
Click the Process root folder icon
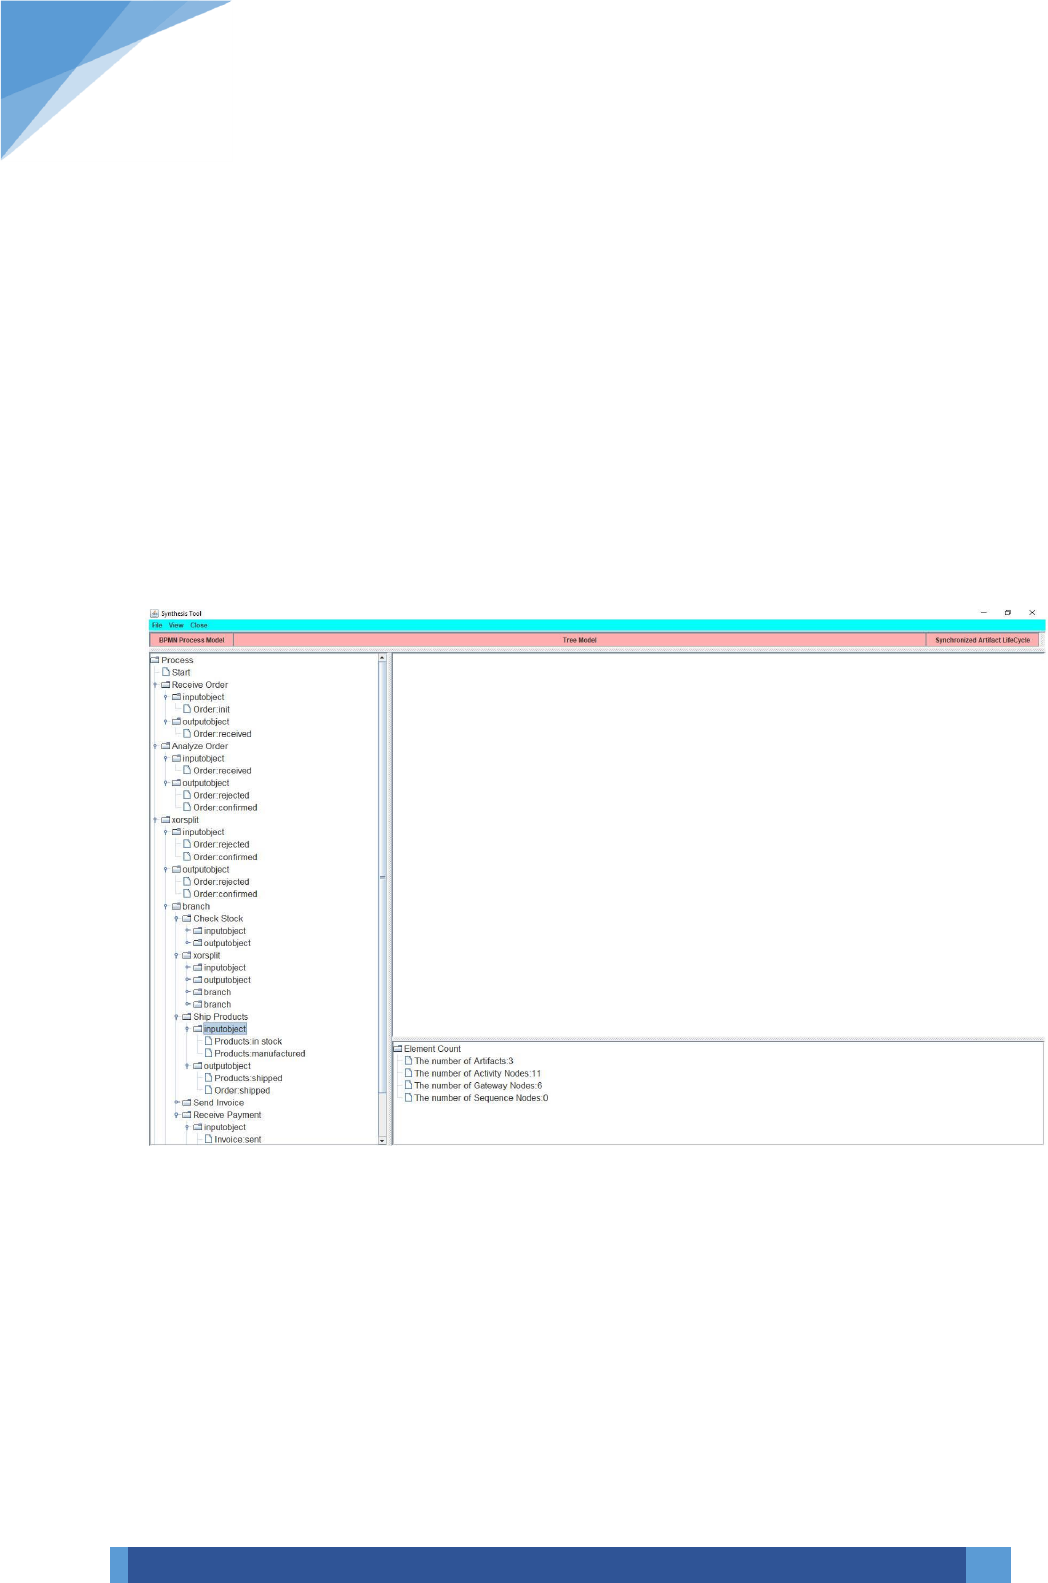click(155, 660)
